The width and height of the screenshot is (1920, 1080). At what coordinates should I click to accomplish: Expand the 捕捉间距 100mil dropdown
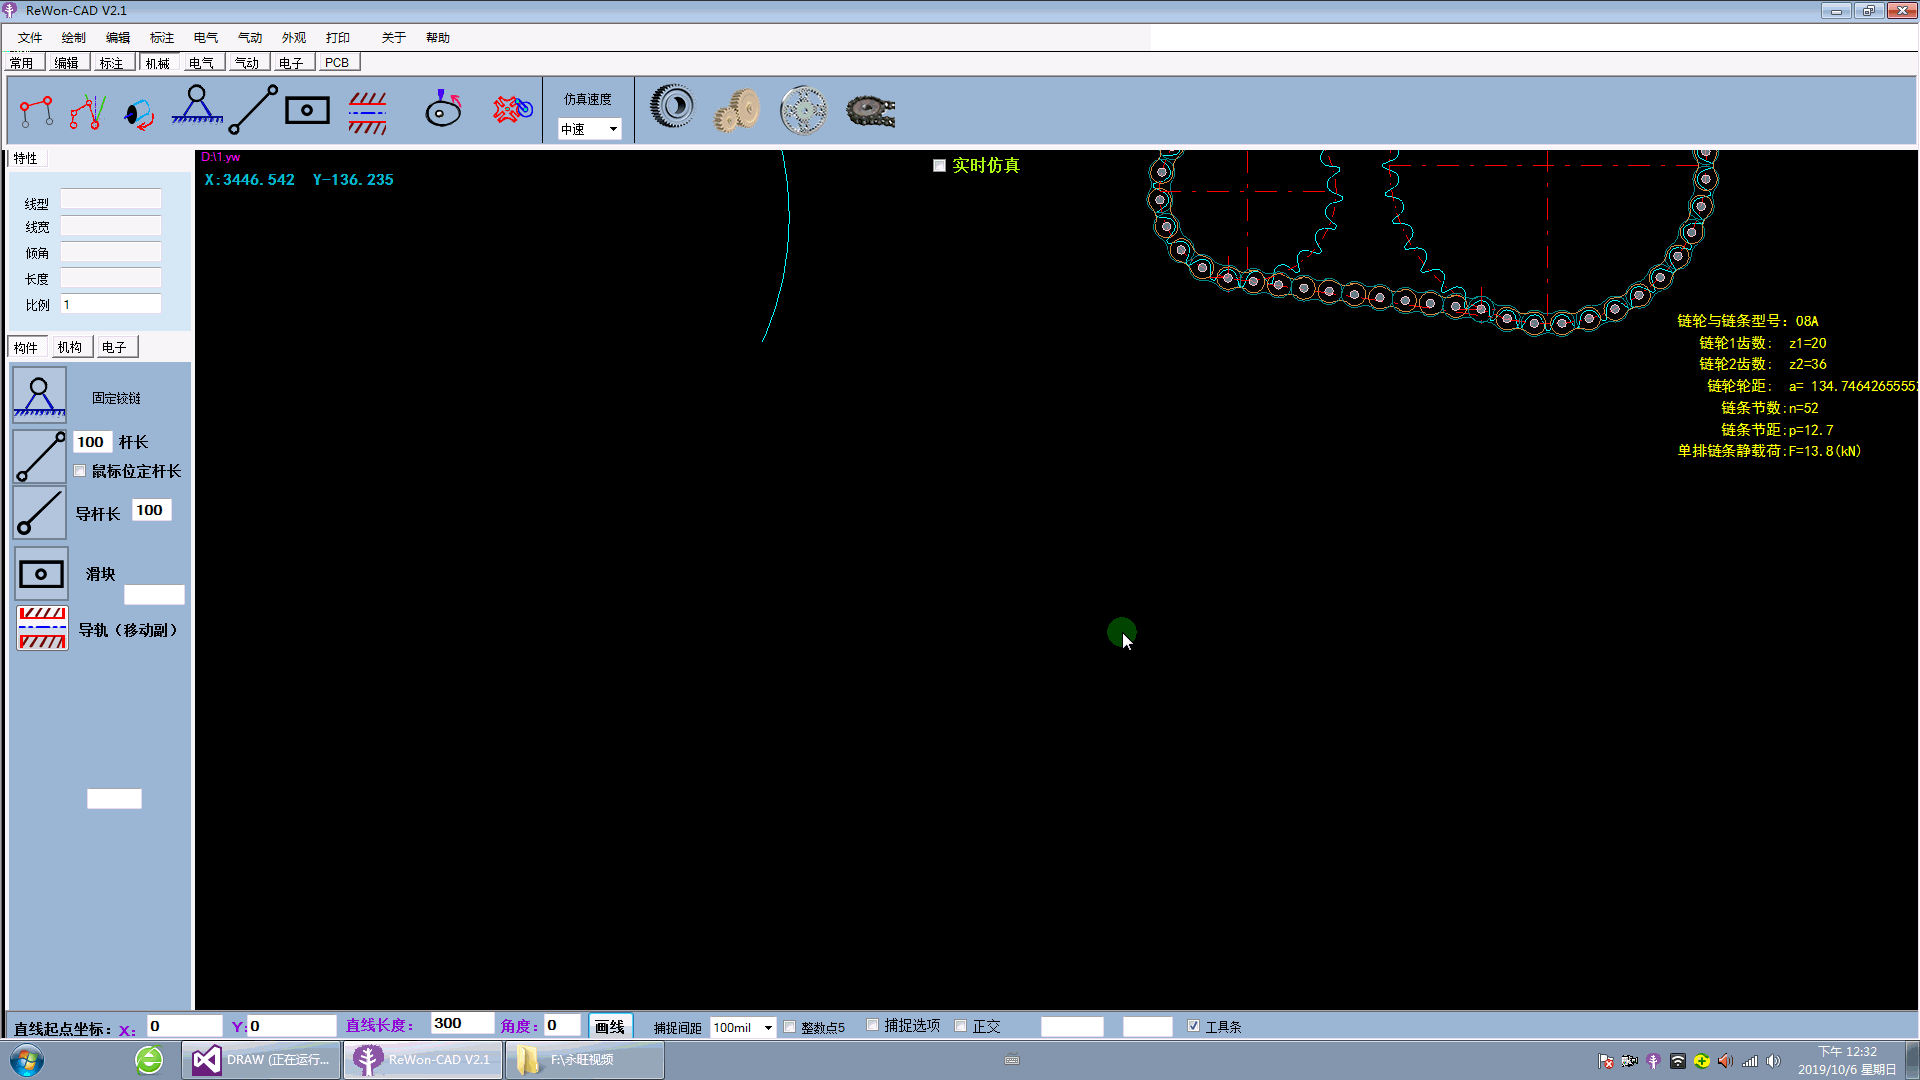pyautogui.click(x=768, y=1028)
